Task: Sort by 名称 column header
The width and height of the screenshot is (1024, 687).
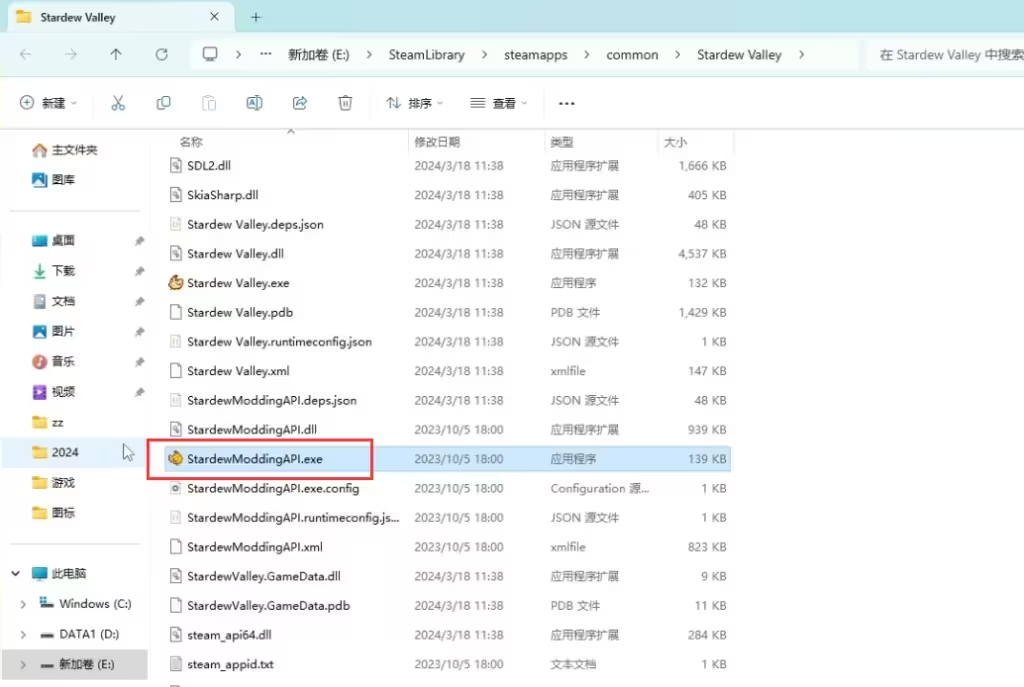Action: coord(191,142)
